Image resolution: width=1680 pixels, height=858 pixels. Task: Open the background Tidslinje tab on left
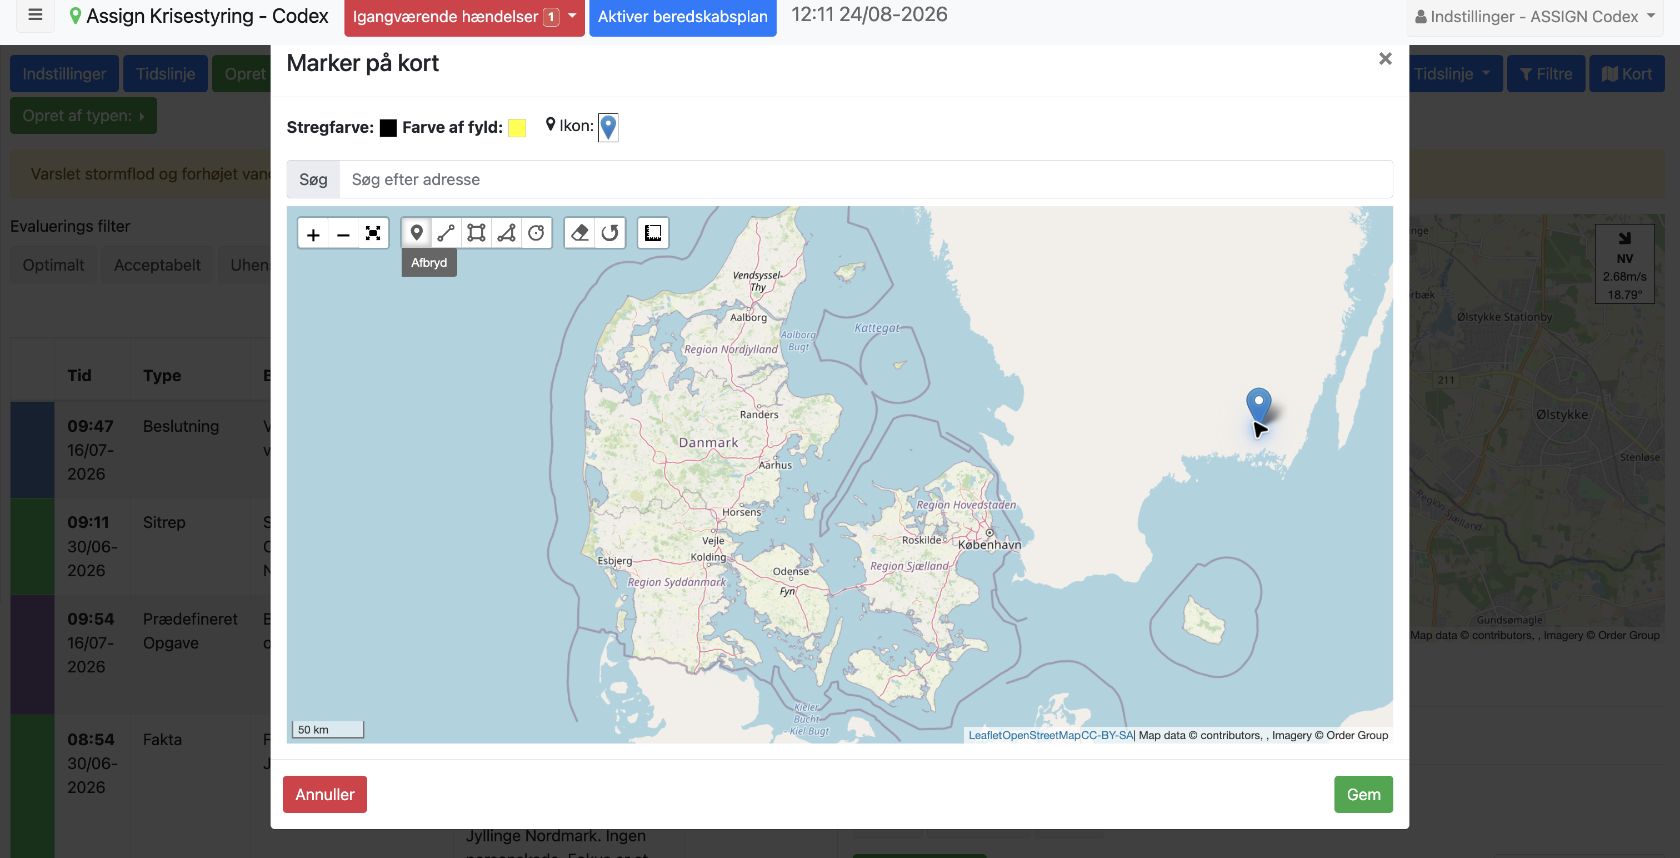pyautogui.click(x=166, y=74)
